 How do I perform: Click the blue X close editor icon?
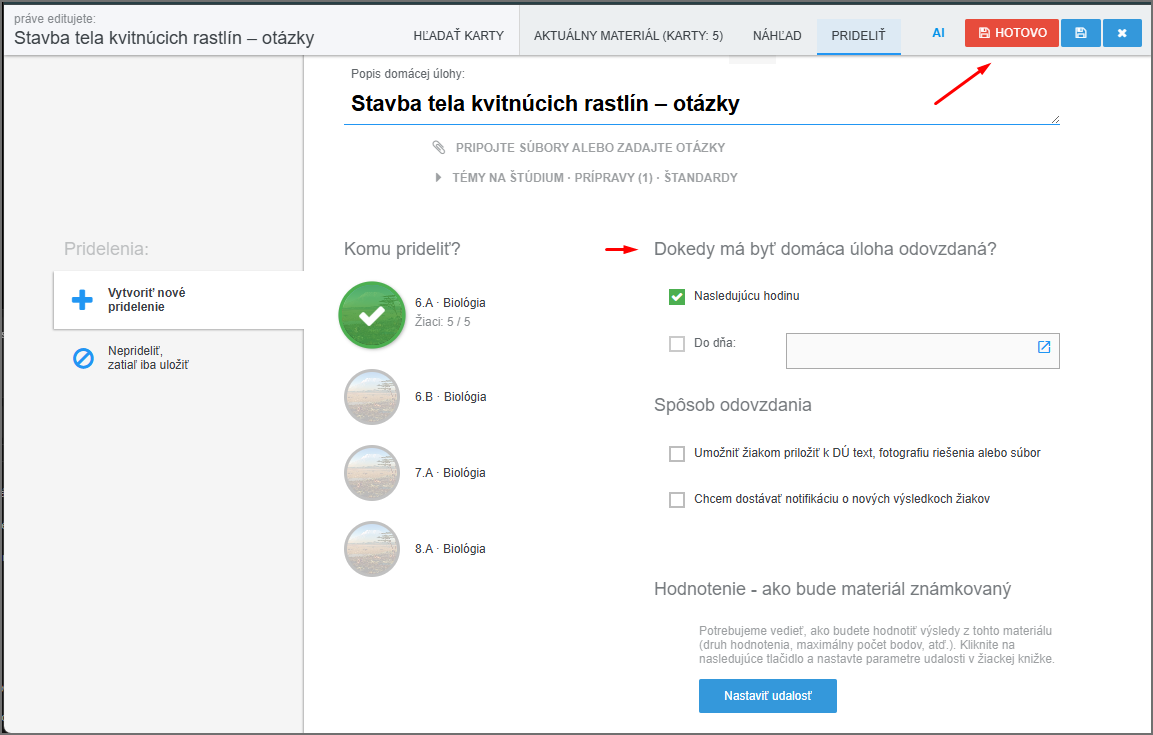click(x=1122, y=33)
